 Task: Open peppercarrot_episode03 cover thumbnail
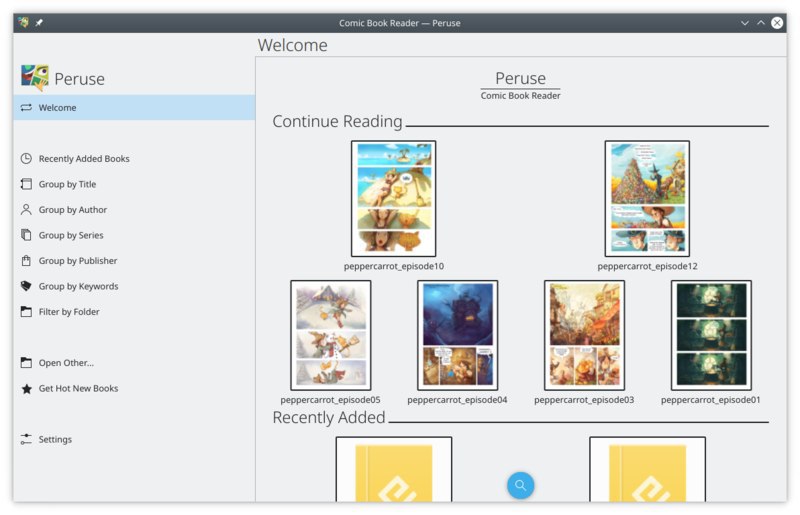coord(584,335)
